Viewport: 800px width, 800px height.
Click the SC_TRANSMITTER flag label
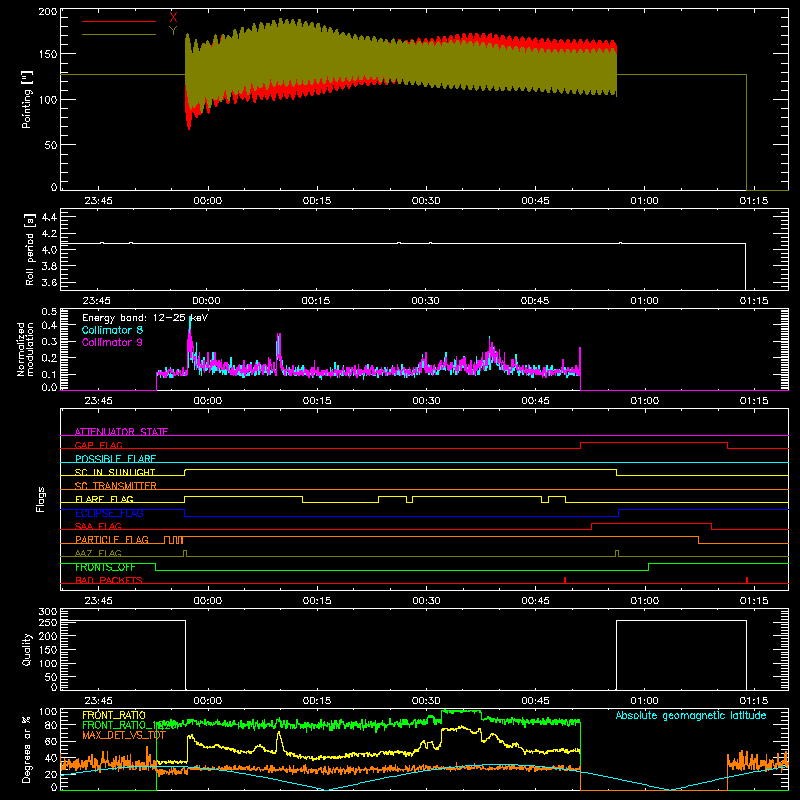(x=116, y=485)
